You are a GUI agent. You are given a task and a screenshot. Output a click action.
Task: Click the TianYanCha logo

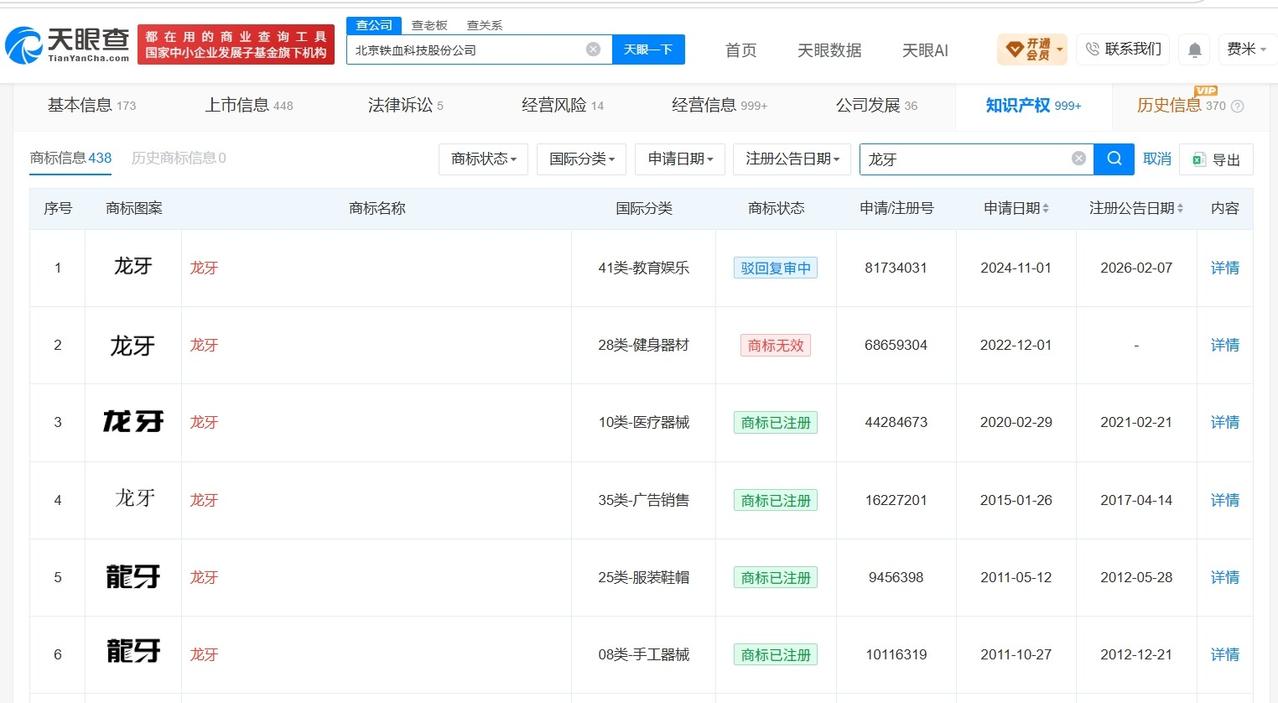[x=68, y=45]
